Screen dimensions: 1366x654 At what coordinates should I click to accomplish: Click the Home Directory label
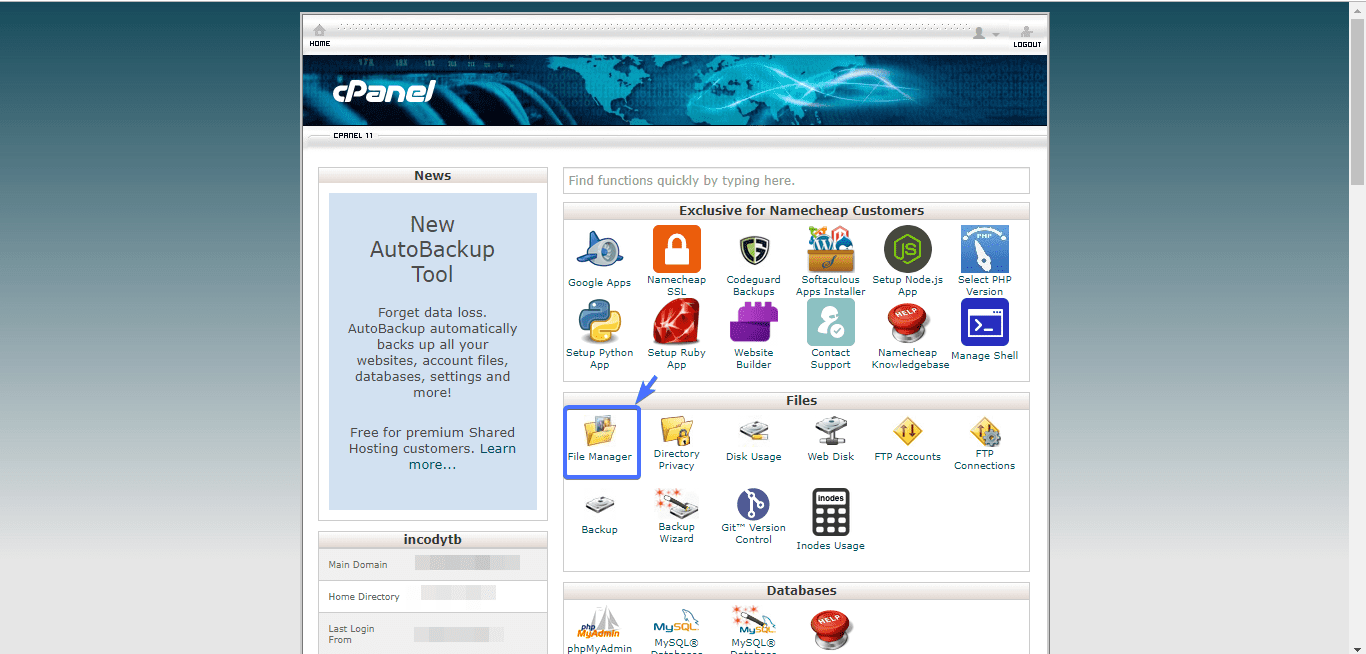364,597
